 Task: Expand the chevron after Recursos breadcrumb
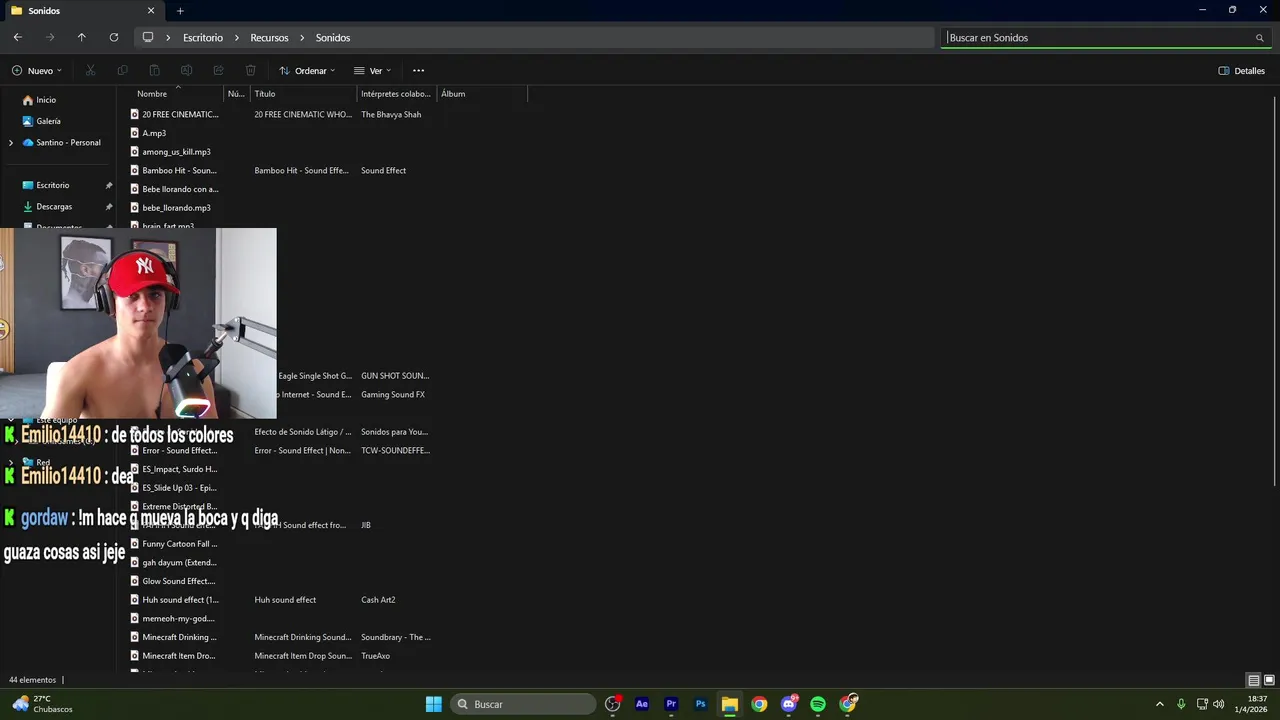coord(302,38)
